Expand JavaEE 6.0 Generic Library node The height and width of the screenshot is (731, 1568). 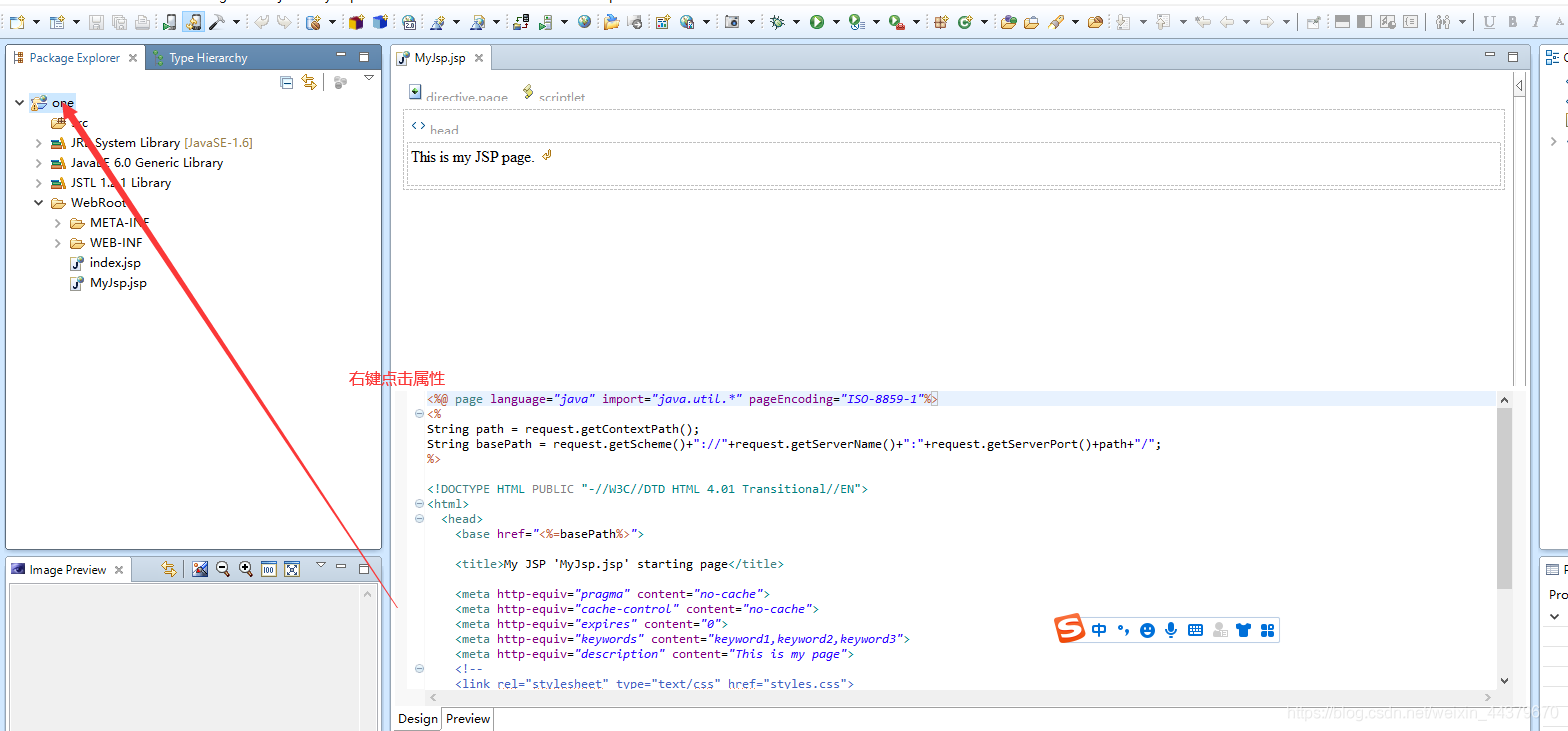(x=39, y=163)
